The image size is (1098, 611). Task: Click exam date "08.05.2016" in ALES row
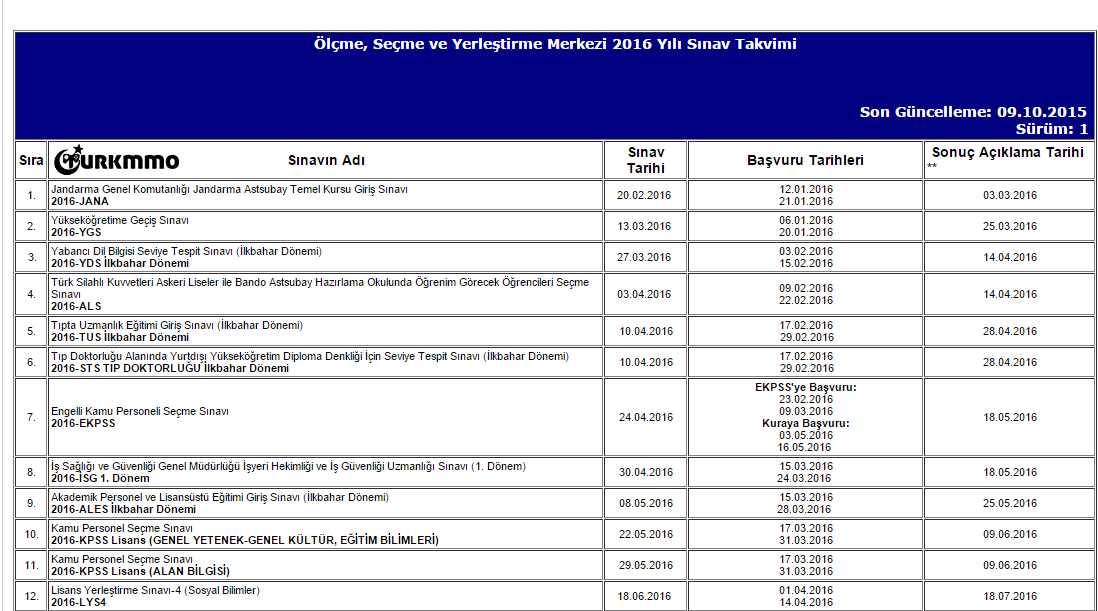tap(646, 503)
